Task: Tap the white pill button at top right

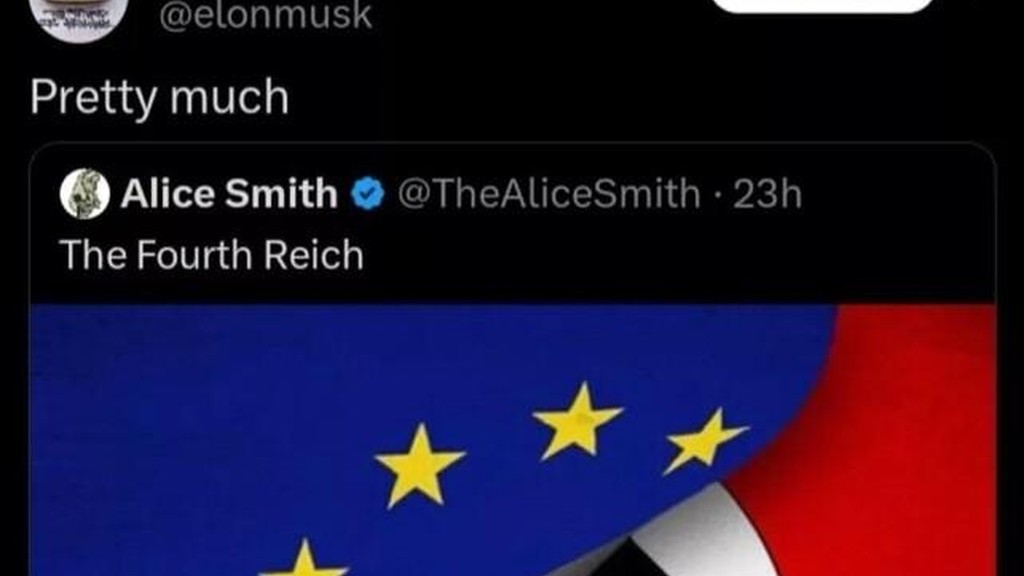Action: 823,5
